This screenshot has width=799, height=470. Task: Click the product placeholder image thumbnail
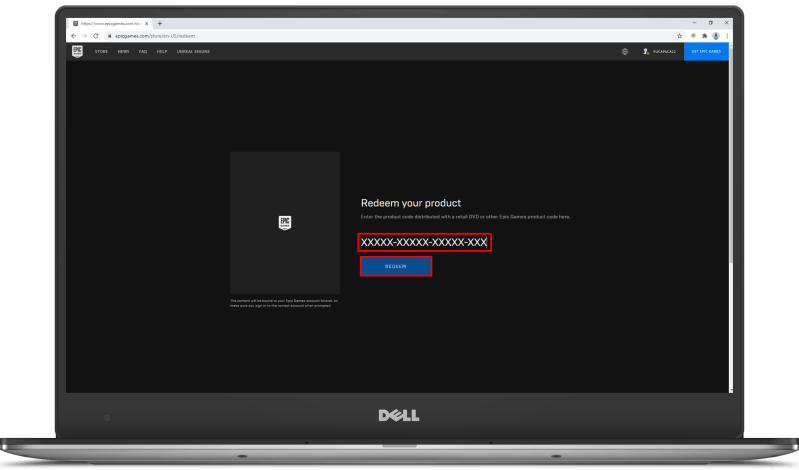[285, 222]
